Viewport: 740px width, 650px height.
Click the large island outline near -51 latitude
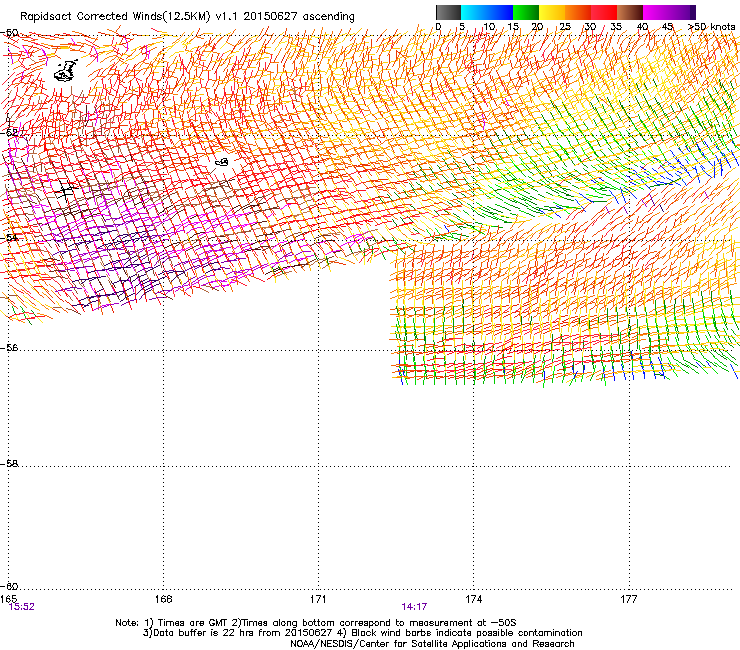tap(65, 70)
